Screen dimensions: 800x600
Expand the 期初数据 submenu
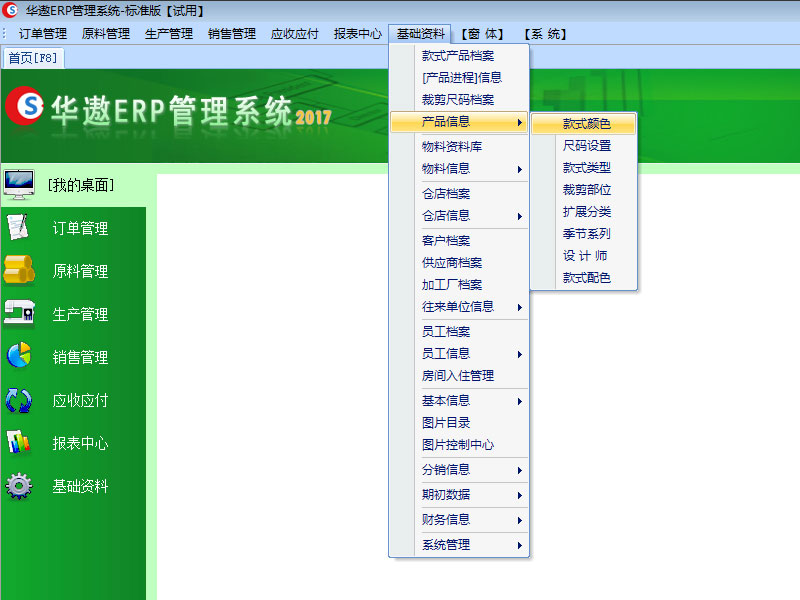459,495
